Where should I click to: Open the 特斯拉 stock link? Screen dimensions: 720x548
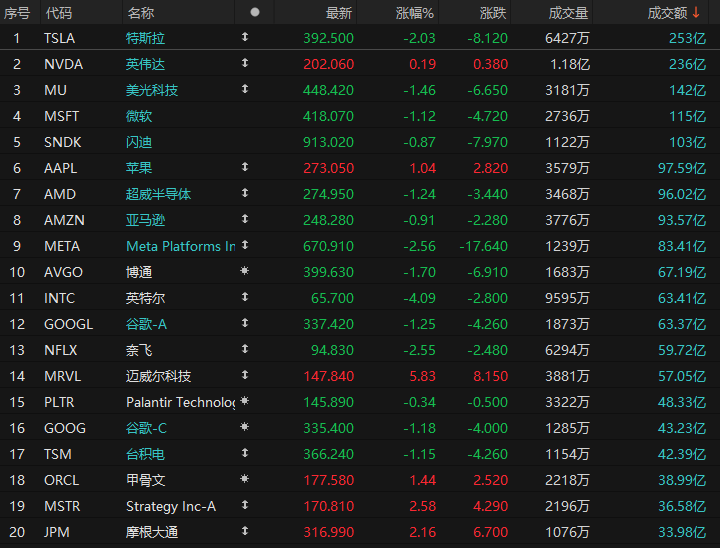[x=145, y=38]
